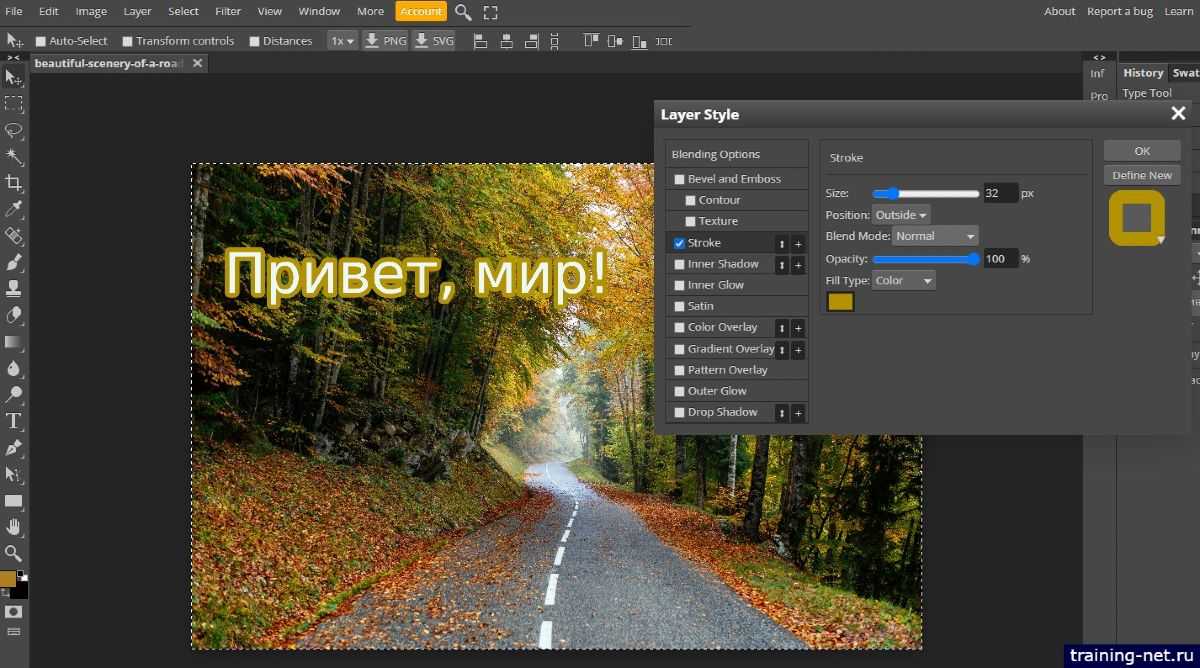Uncheck the Stroke effect checkbox
Viewport: 1200px width, 668px height.
click(680, 243)
